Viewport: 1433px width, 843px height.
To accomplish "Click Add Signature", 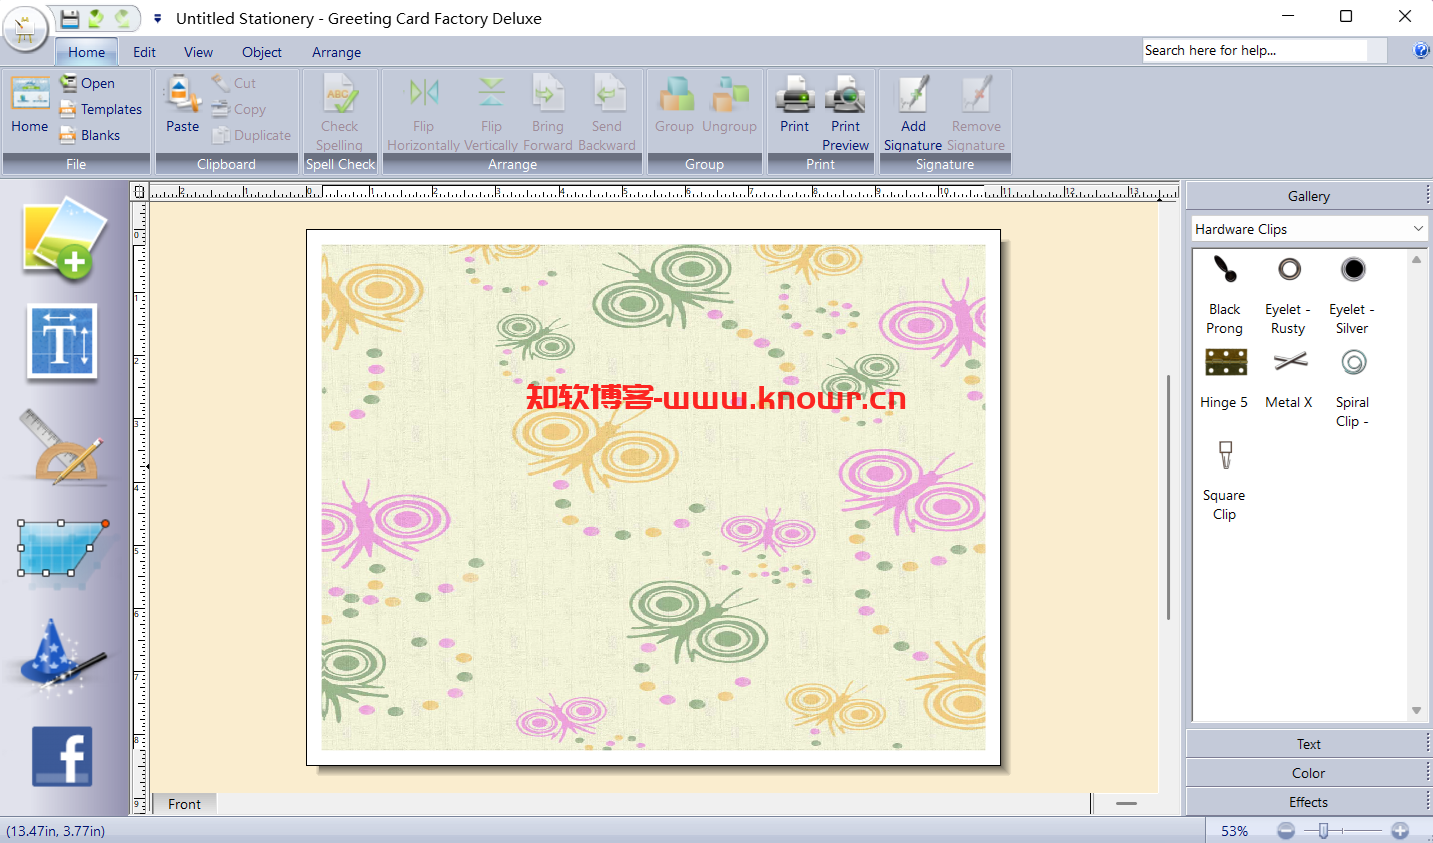I will (913, 113).
